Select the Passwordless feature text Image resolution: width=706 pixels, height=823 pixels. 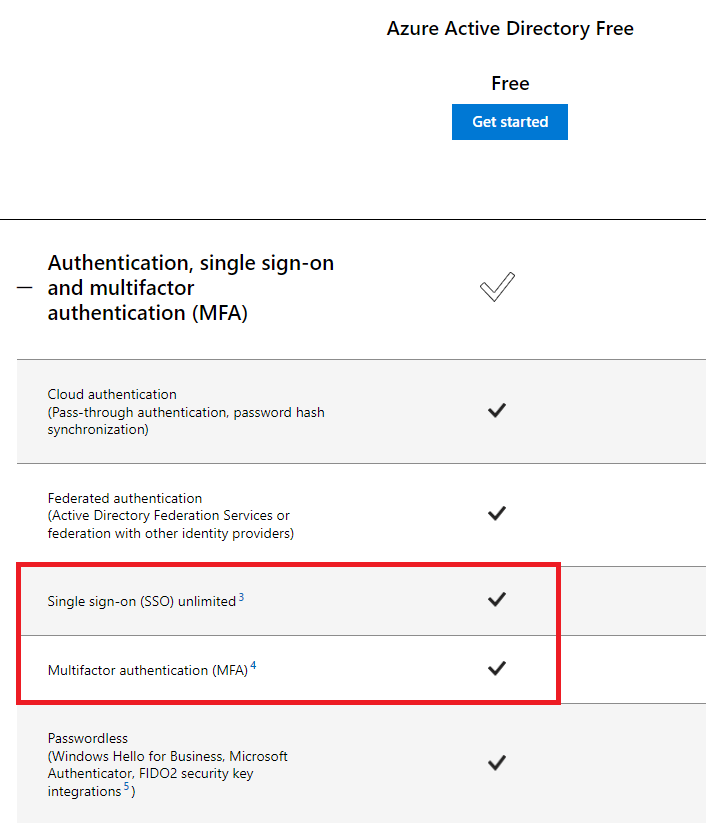167,765
